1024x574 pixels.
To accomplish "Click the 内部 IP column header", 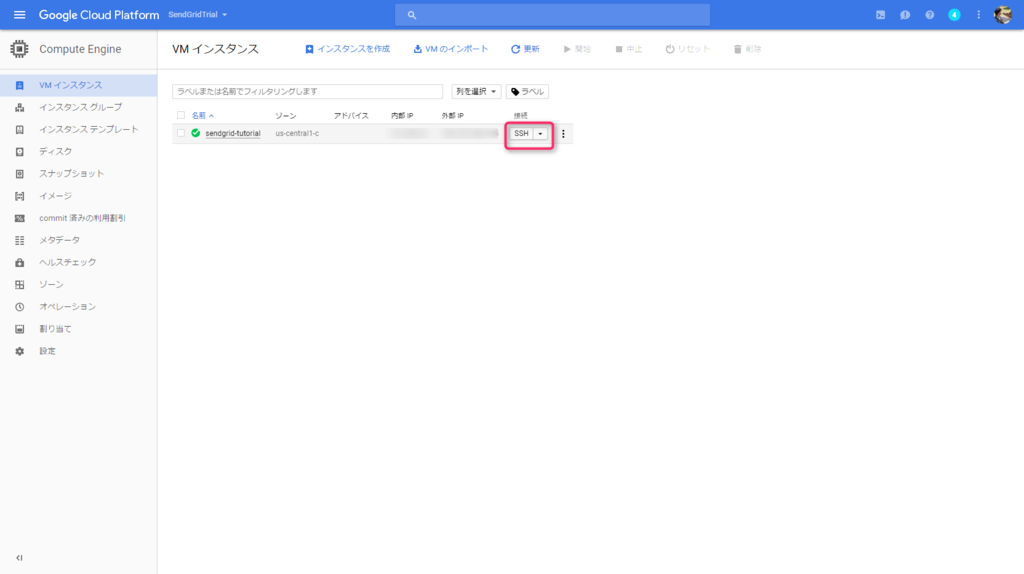I will (x=402, y=116).
